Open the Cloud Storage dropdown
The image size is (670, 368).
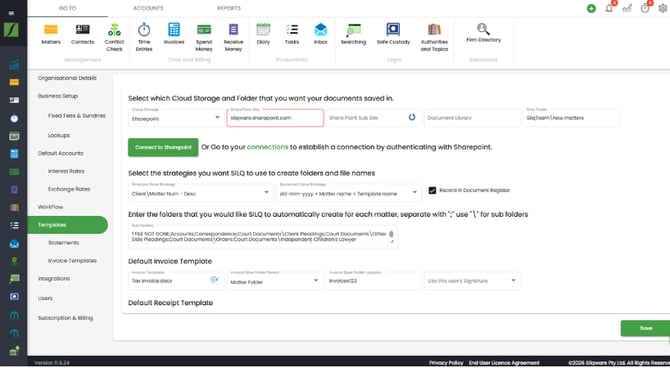[176, 118]
